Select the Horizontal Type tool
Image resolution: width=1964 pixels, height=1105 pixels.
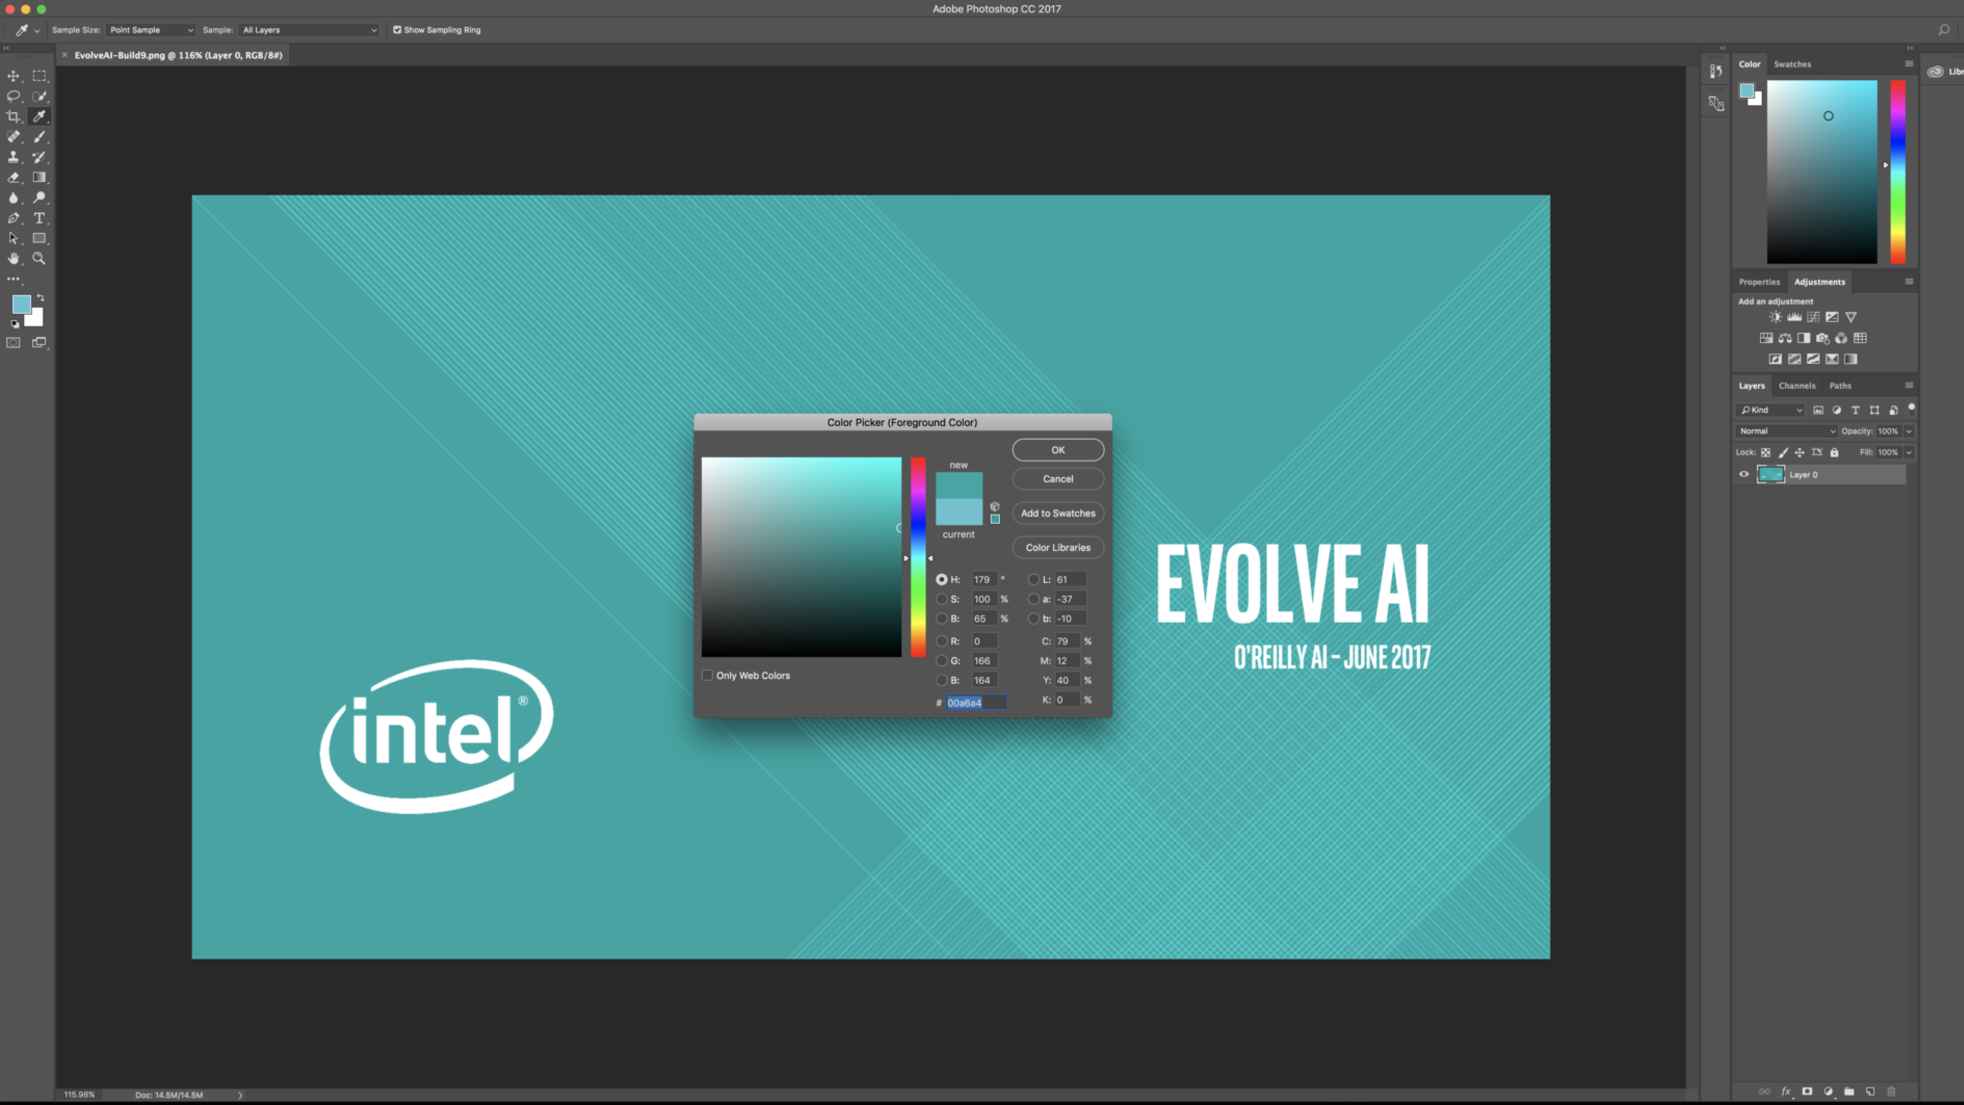coord(39,218)
